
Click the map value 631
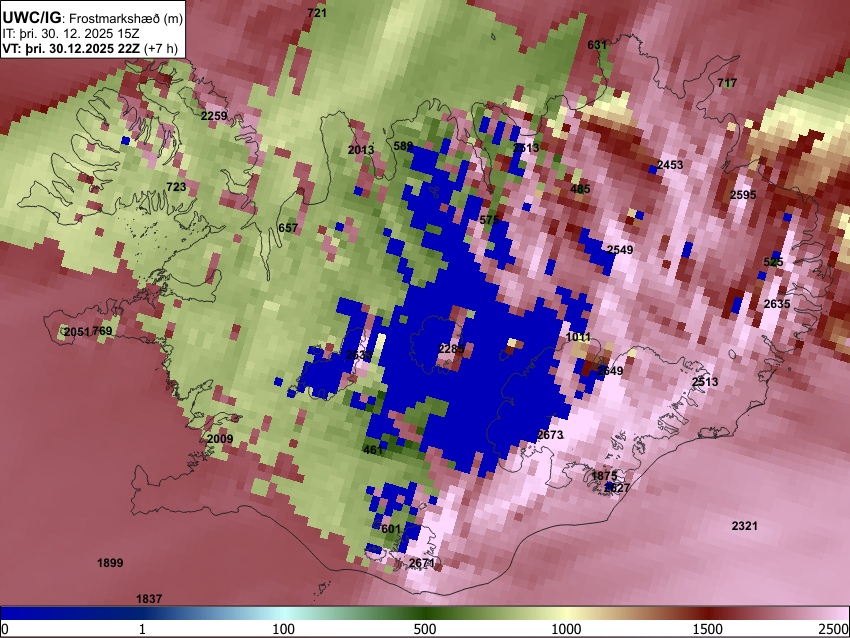(x=597, y=45)
